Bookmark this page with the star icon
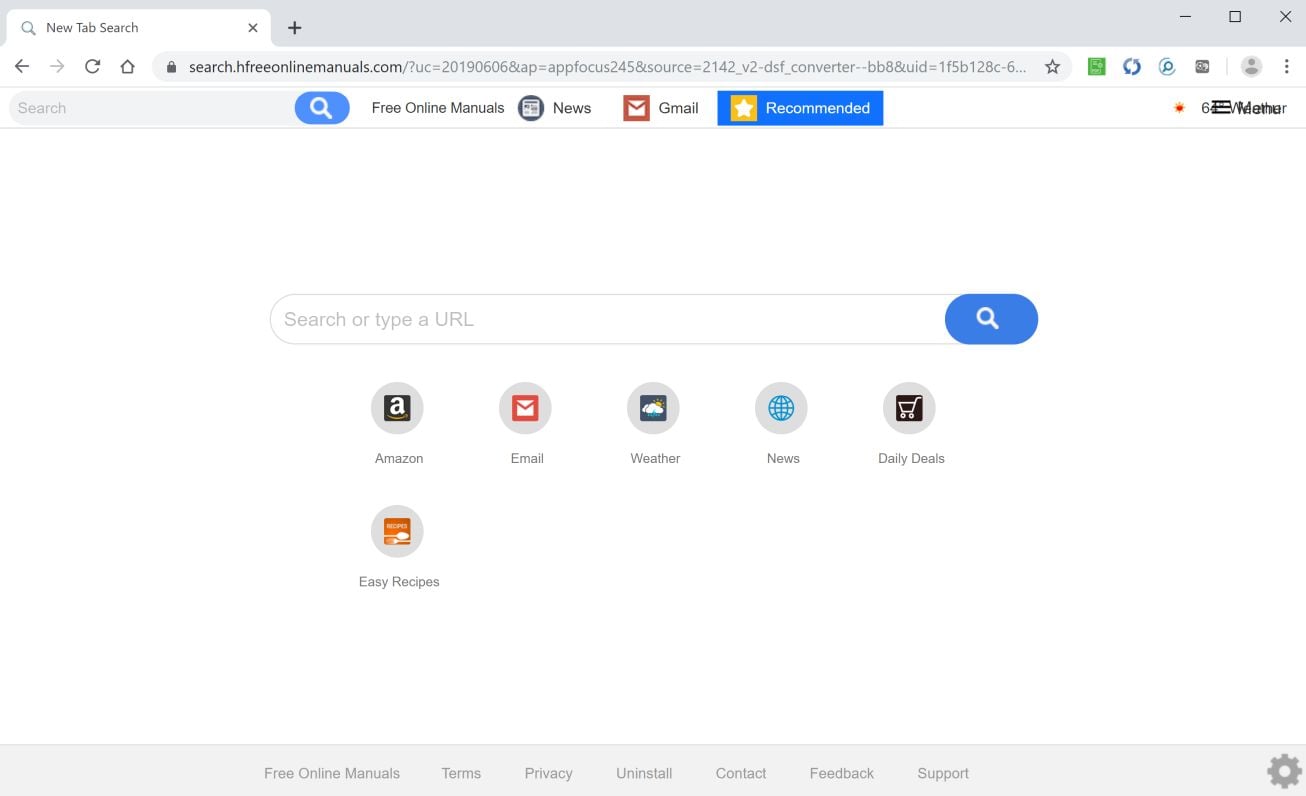 tap(1052, 67)
